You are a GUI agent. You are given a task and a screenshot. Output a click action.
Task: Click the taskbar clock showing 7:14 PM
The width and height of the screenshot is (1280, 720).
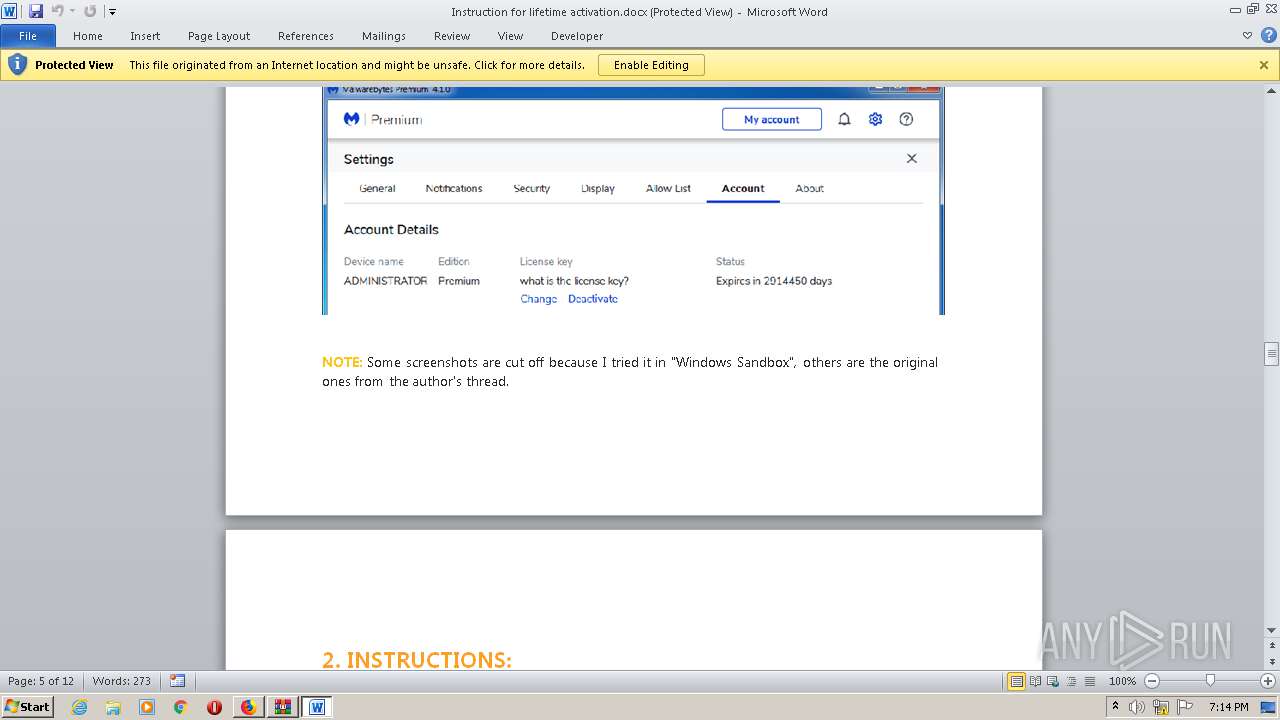[1228, 707]
